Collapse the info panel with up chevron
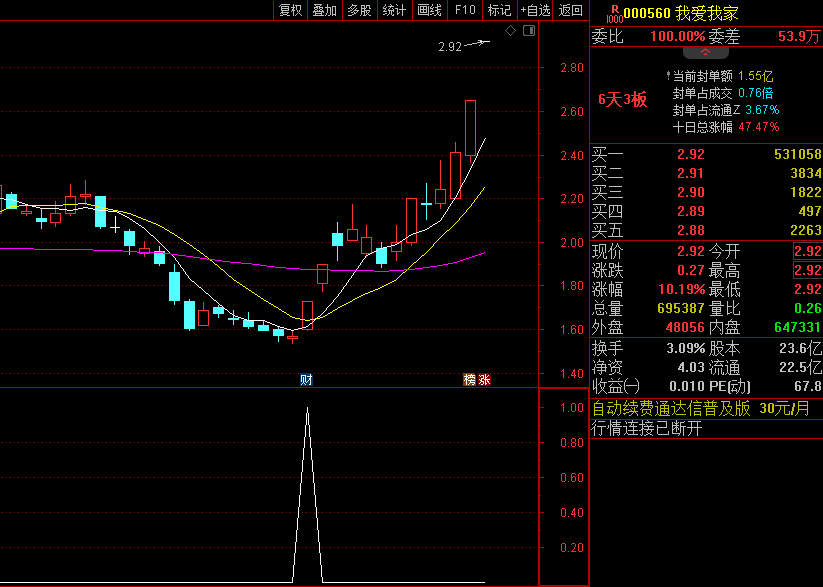This screenshot has height=587, width=823. point(705,52)
